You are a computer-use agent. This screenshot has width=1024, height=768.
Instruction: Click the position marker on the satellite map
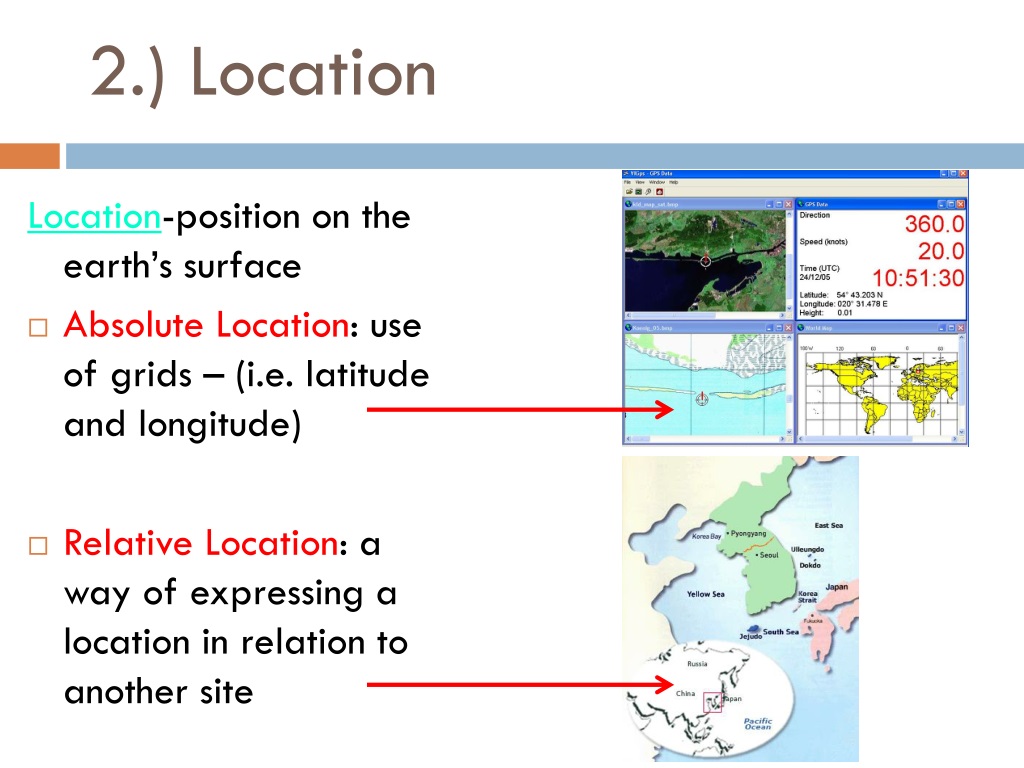(x=705, y=261)
